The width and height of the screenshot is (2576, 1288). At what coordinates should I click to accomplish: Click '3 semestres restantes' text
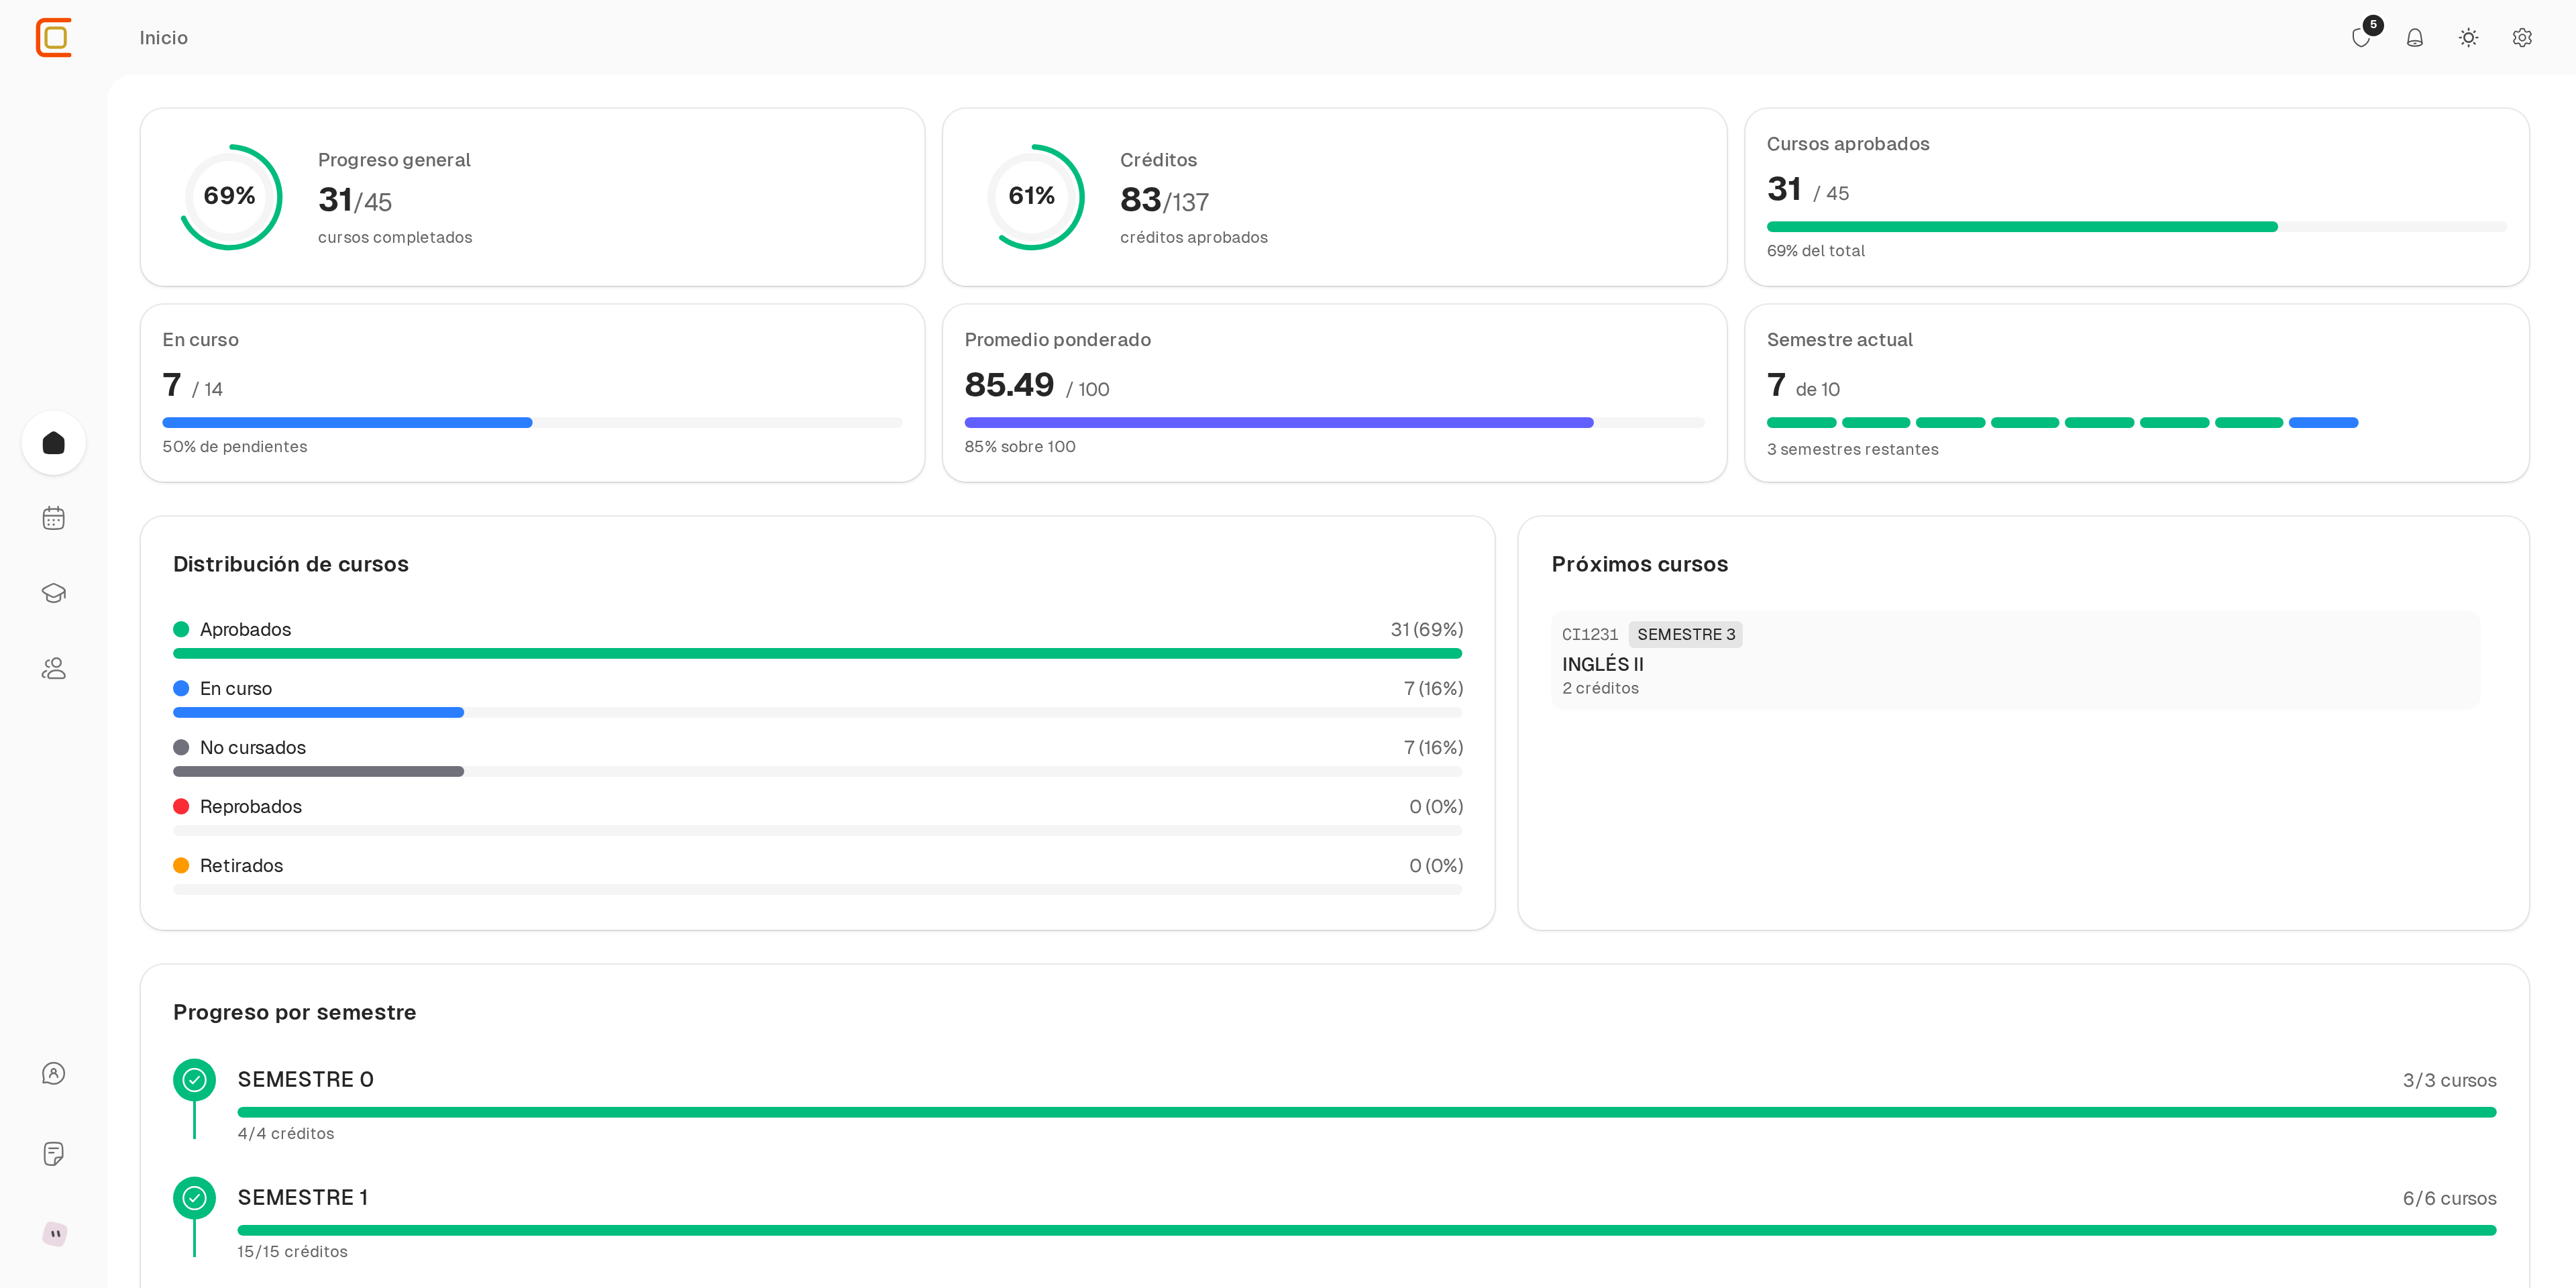coord(1852,449)
